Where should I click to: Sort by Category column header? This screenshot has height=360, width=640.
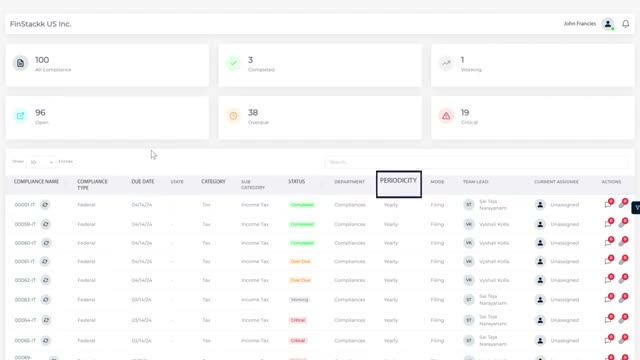point(213,182)
